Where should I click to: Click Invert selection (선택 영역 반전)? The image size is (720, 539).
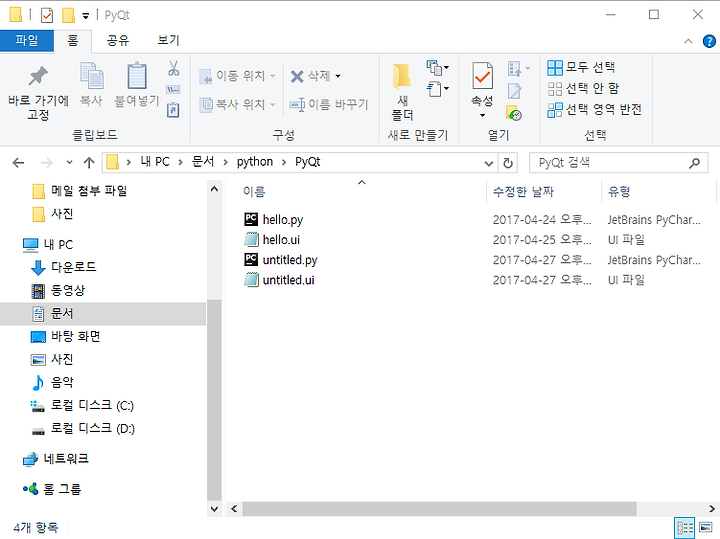tap(594, 110)
